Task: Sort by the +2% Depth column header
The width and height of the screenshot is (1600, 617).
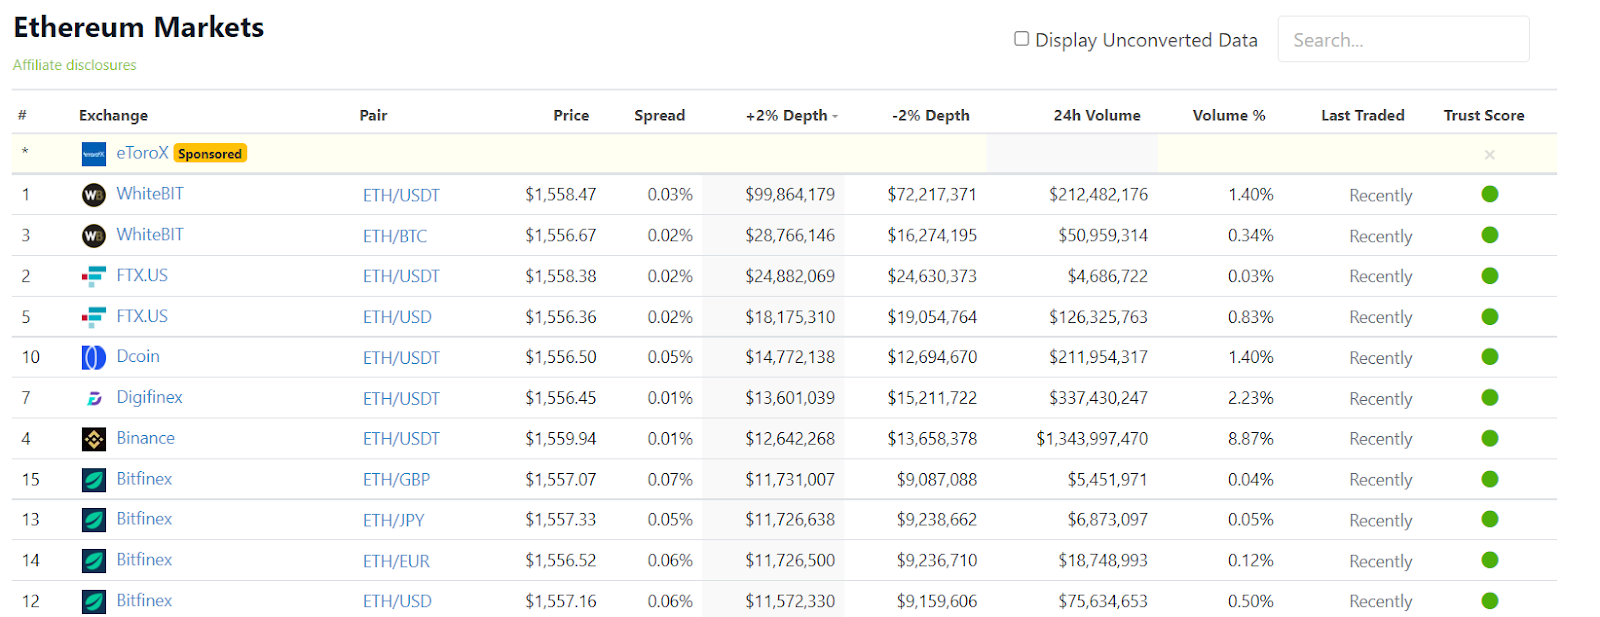Action: click(791, 115)
